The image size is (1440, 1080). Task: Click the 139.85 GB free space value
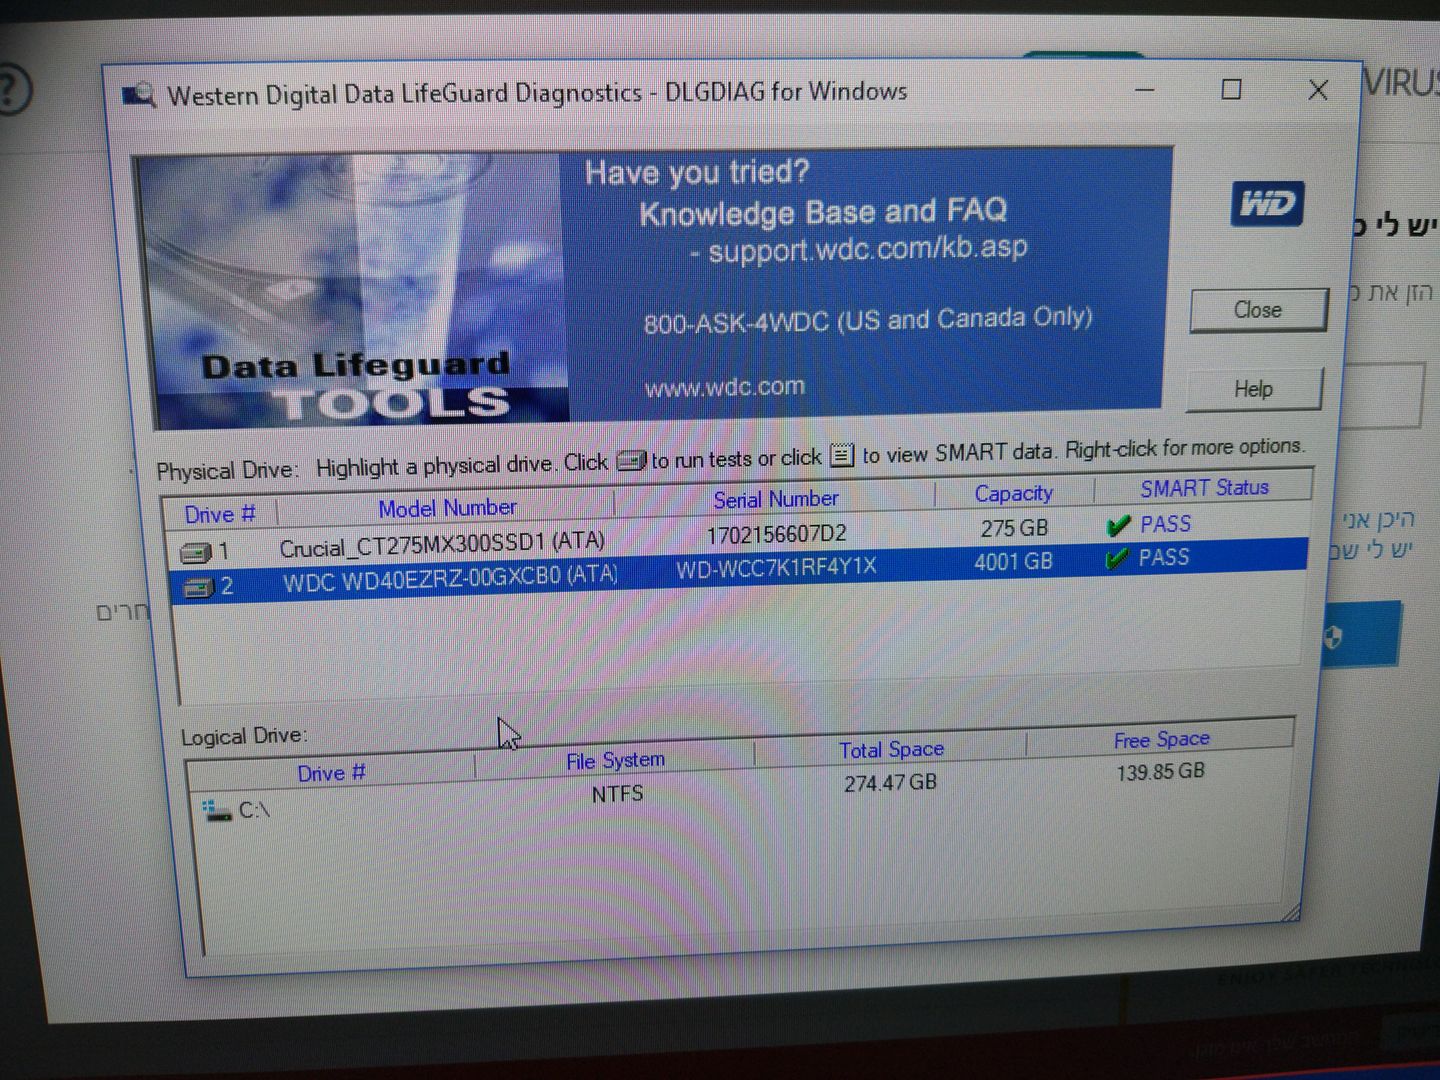pos(1160,772)
